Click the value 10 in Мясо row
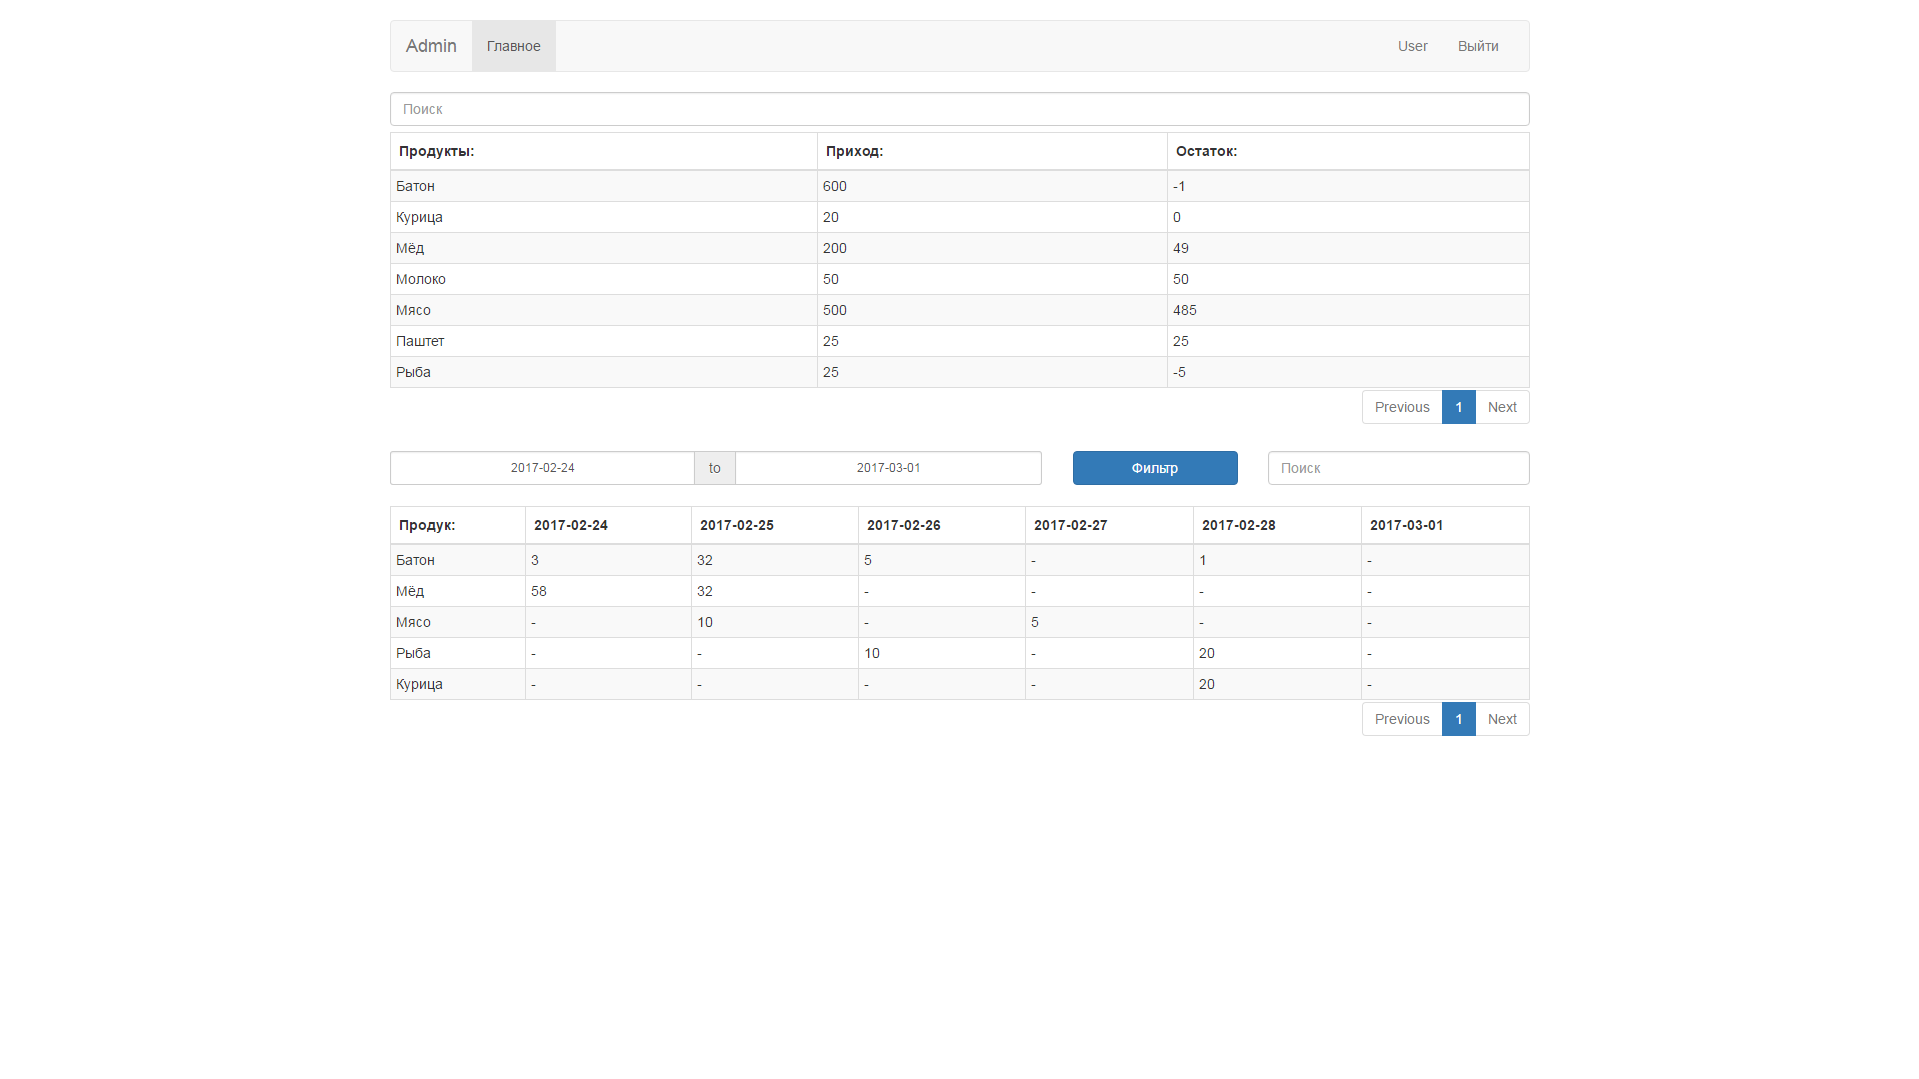The width and height of the screenshot is (1919, 1079). click(705, 622)
